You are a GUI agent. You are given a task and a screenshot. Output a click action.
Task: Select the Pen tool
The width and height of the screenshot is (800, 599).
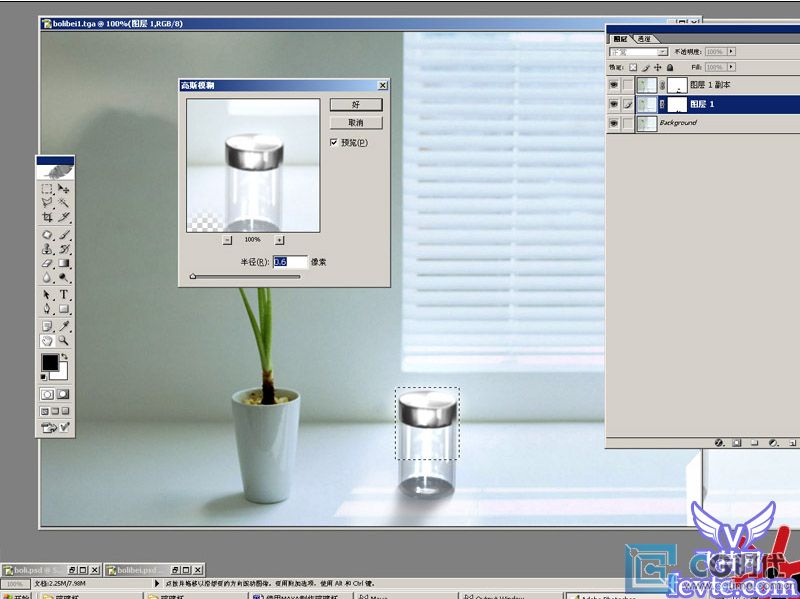coord(47,309)
